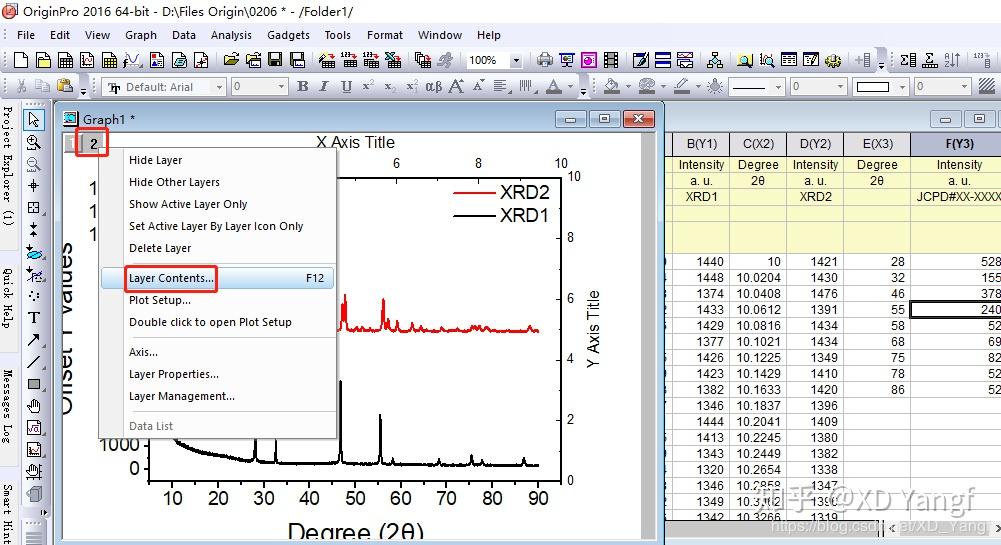Click the fill color paint bucket swatch
The height and width of the screenshot is (545, 1001).
[x=613, y=86]
